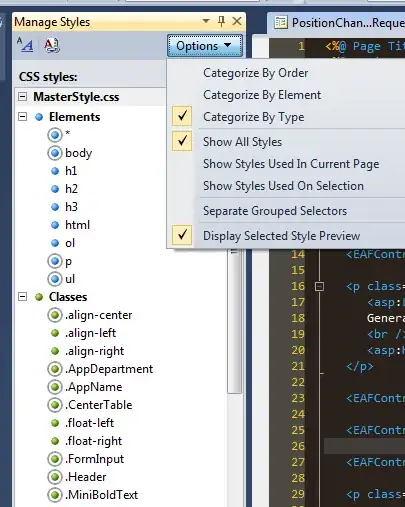Click line number 26 in the editor
This screenshot has height=507, width=405.
298,446
